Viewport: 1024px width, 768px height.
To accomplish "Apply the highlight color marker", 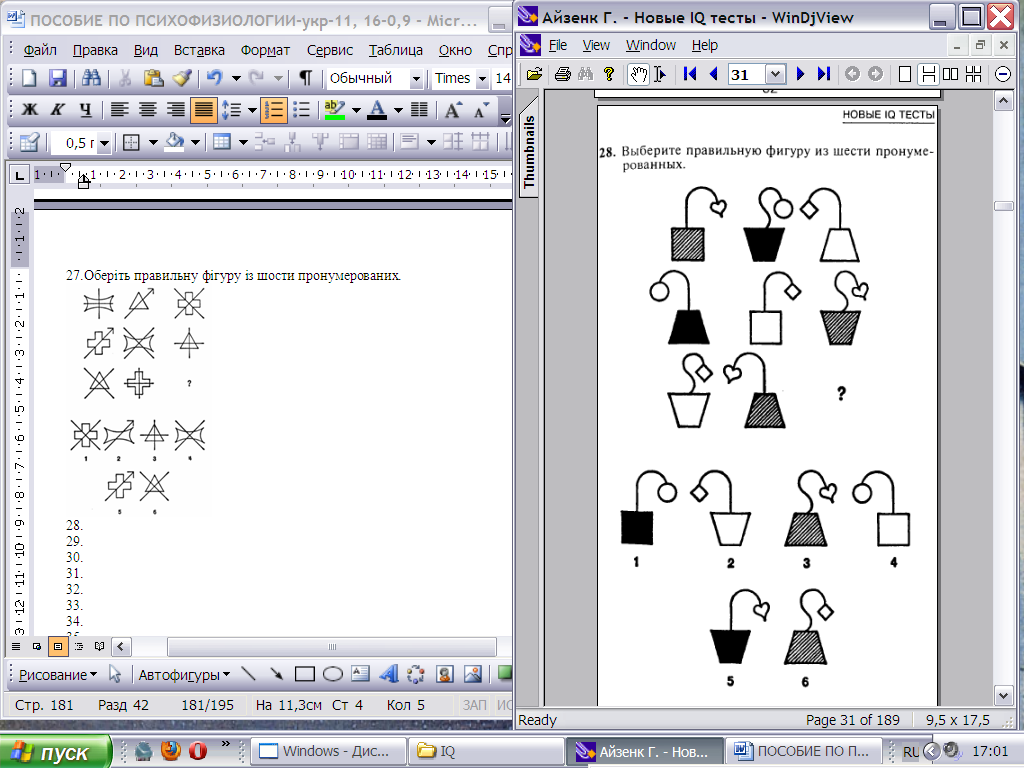I will tap(335, 110).
